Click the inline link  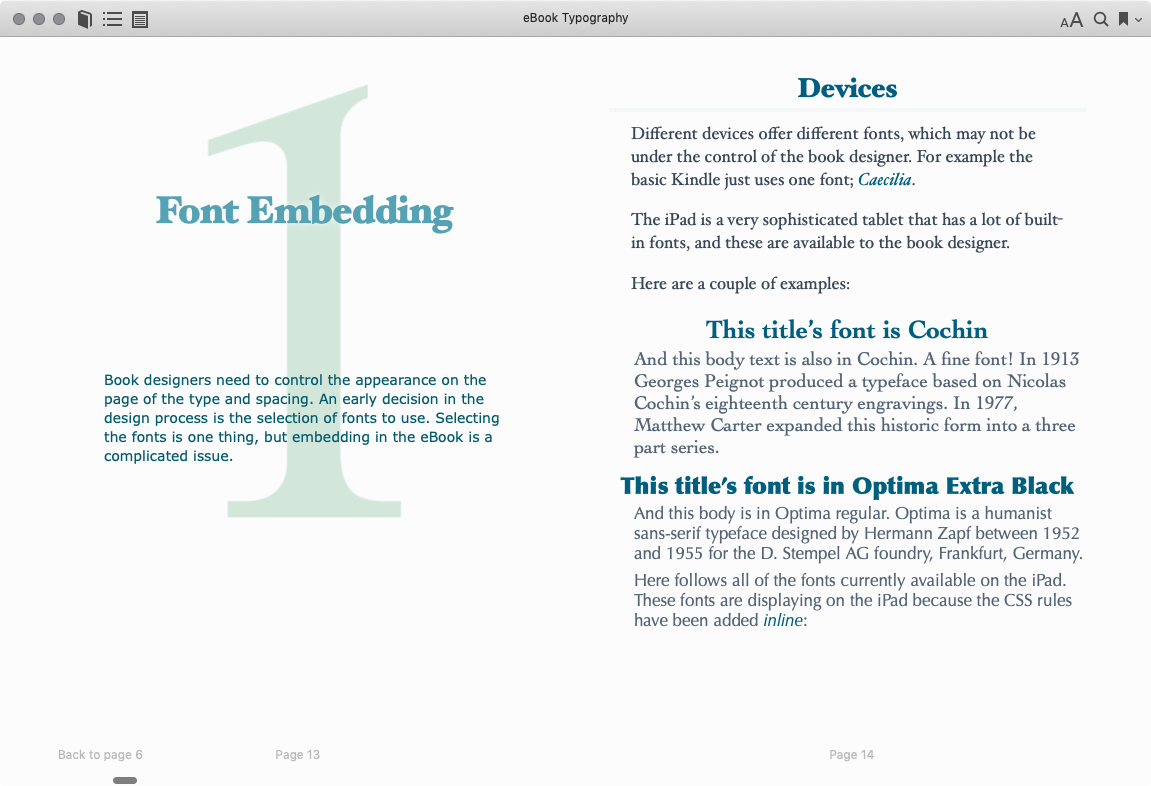click(783, 620)
